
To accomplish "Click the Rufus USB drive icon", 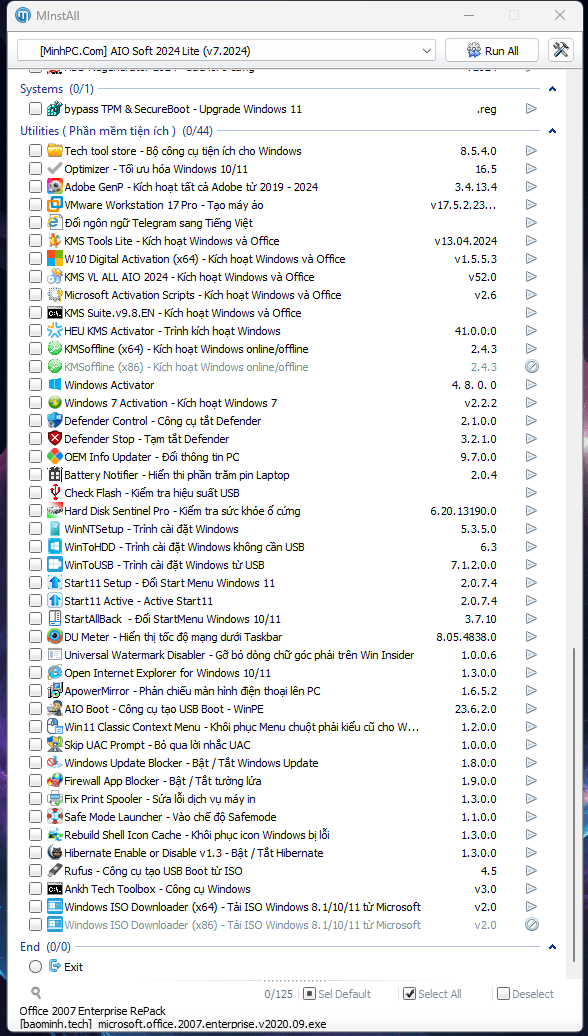I will (55, 870).
